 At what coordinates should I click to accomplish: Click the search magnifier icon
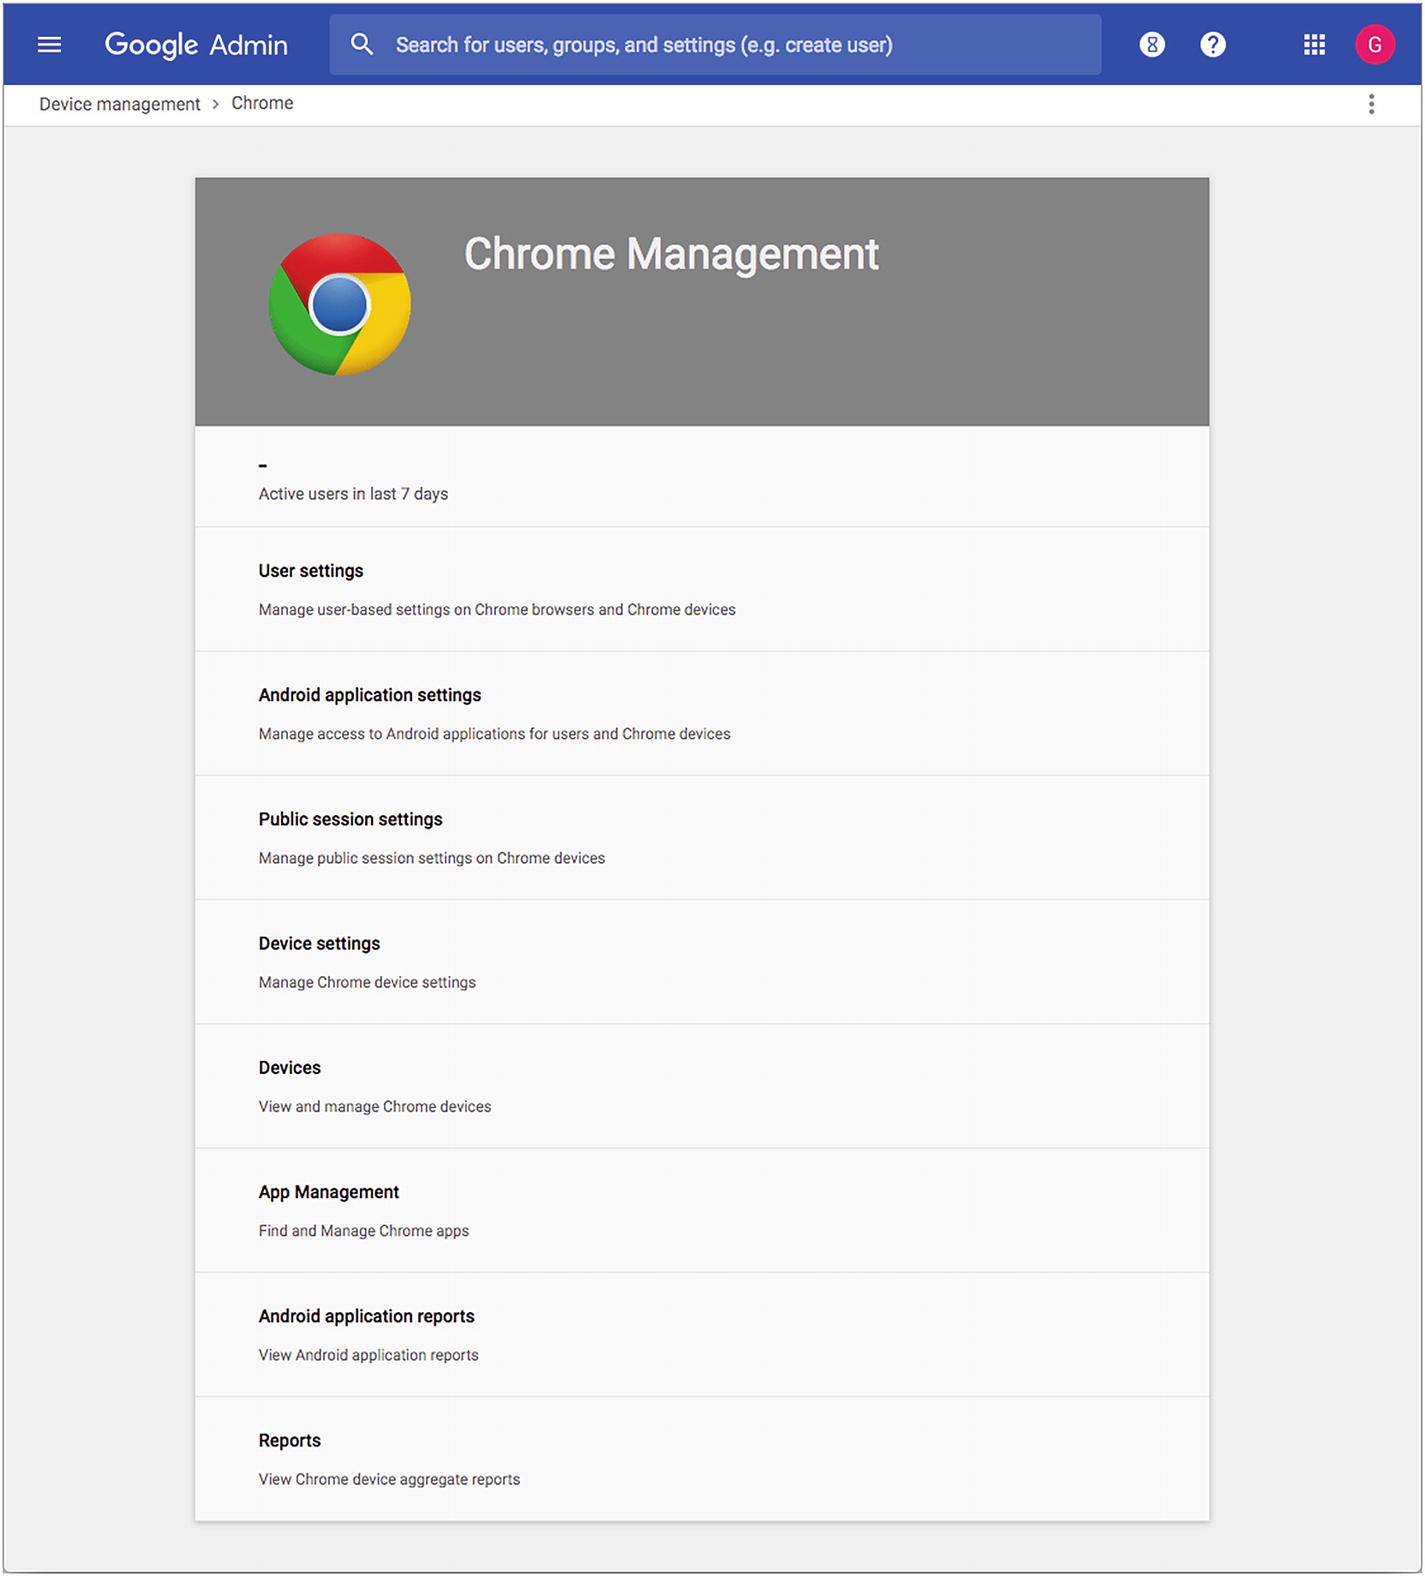pos(362,44)
